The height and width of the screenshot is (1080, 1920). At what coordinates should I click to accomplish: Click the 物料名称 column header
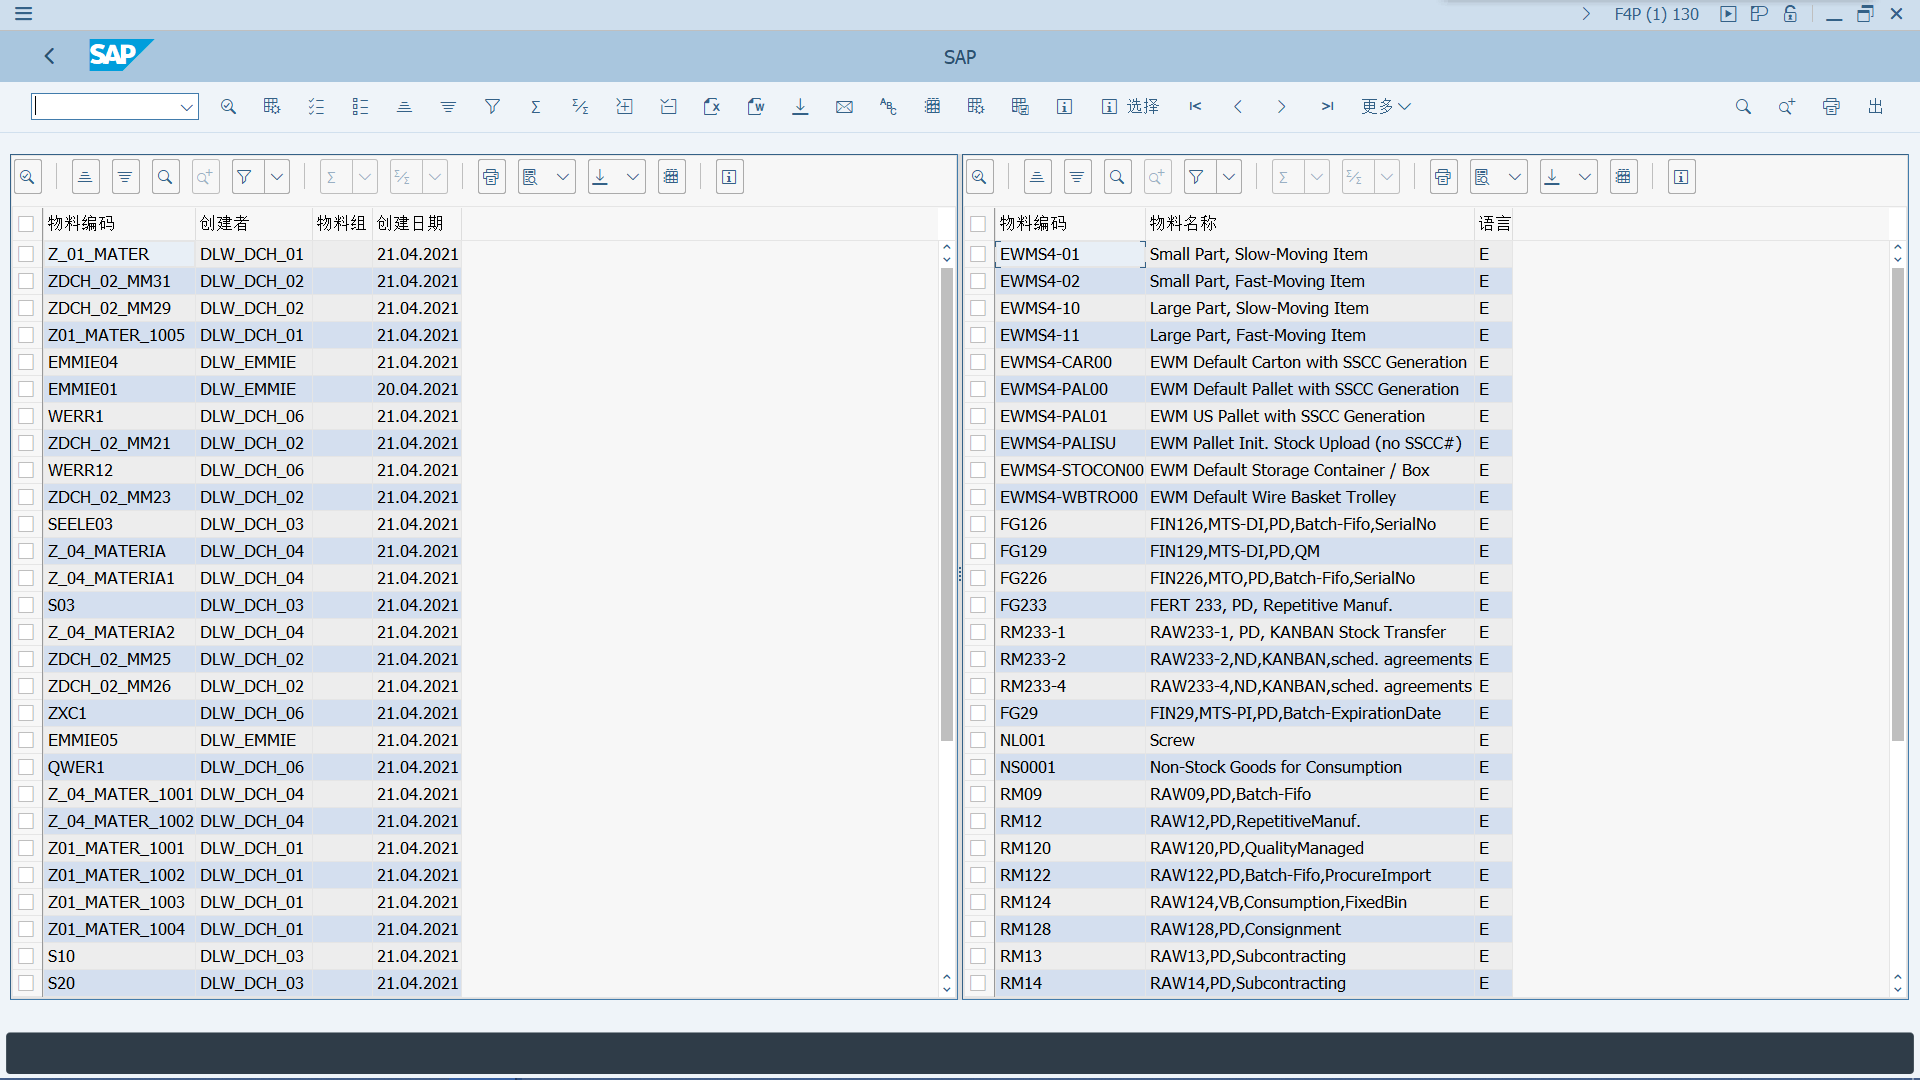1183,224
